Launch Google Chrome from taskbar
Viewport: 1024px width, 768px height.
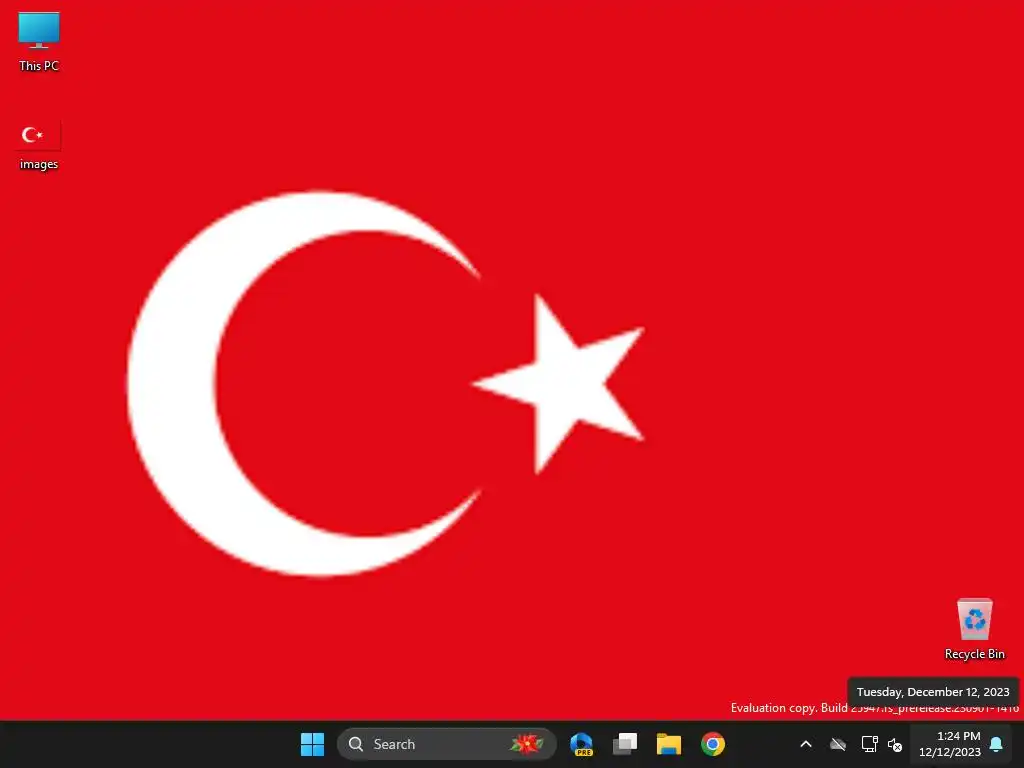point(712,744)
